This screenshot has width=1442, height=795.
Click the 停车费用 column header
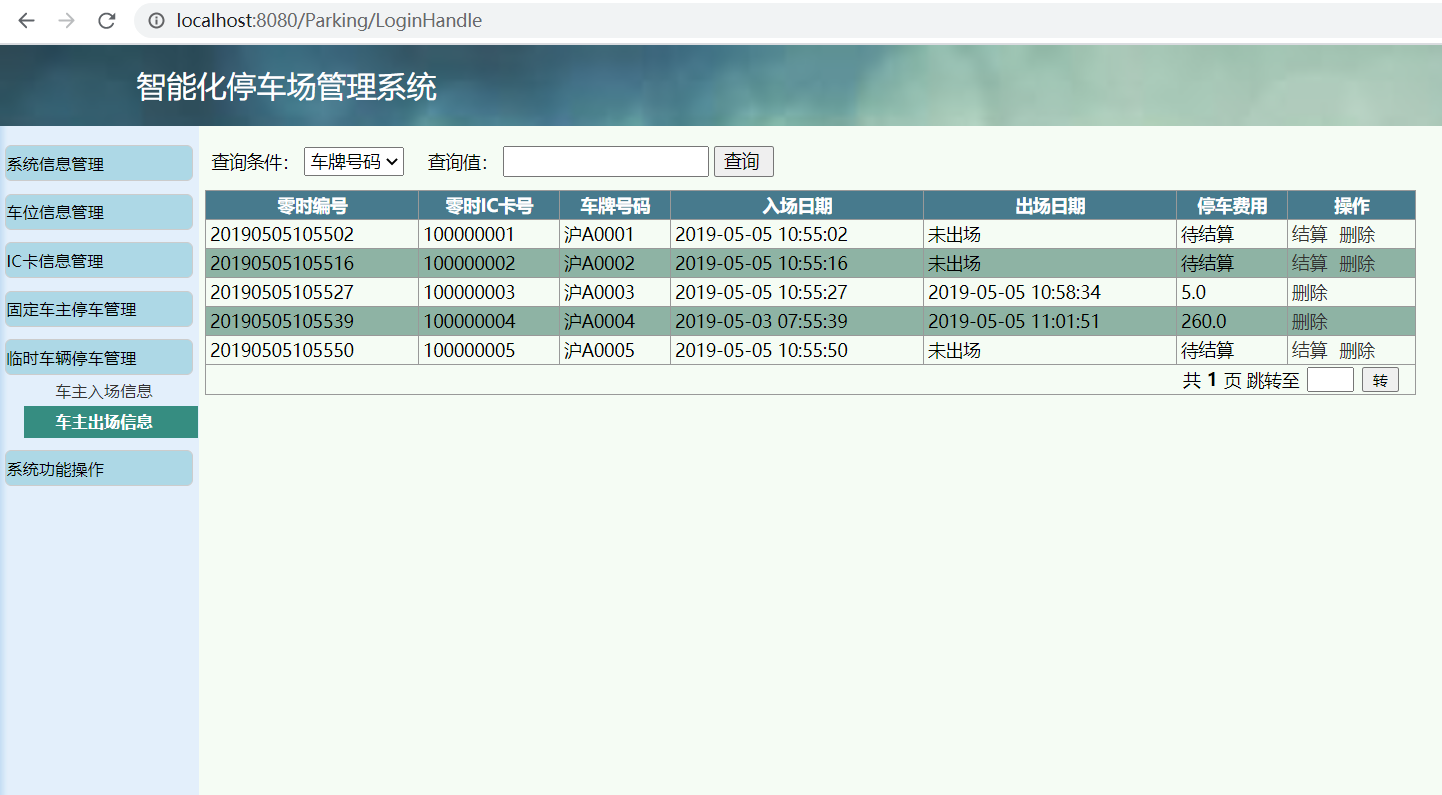coord(1232,206)
